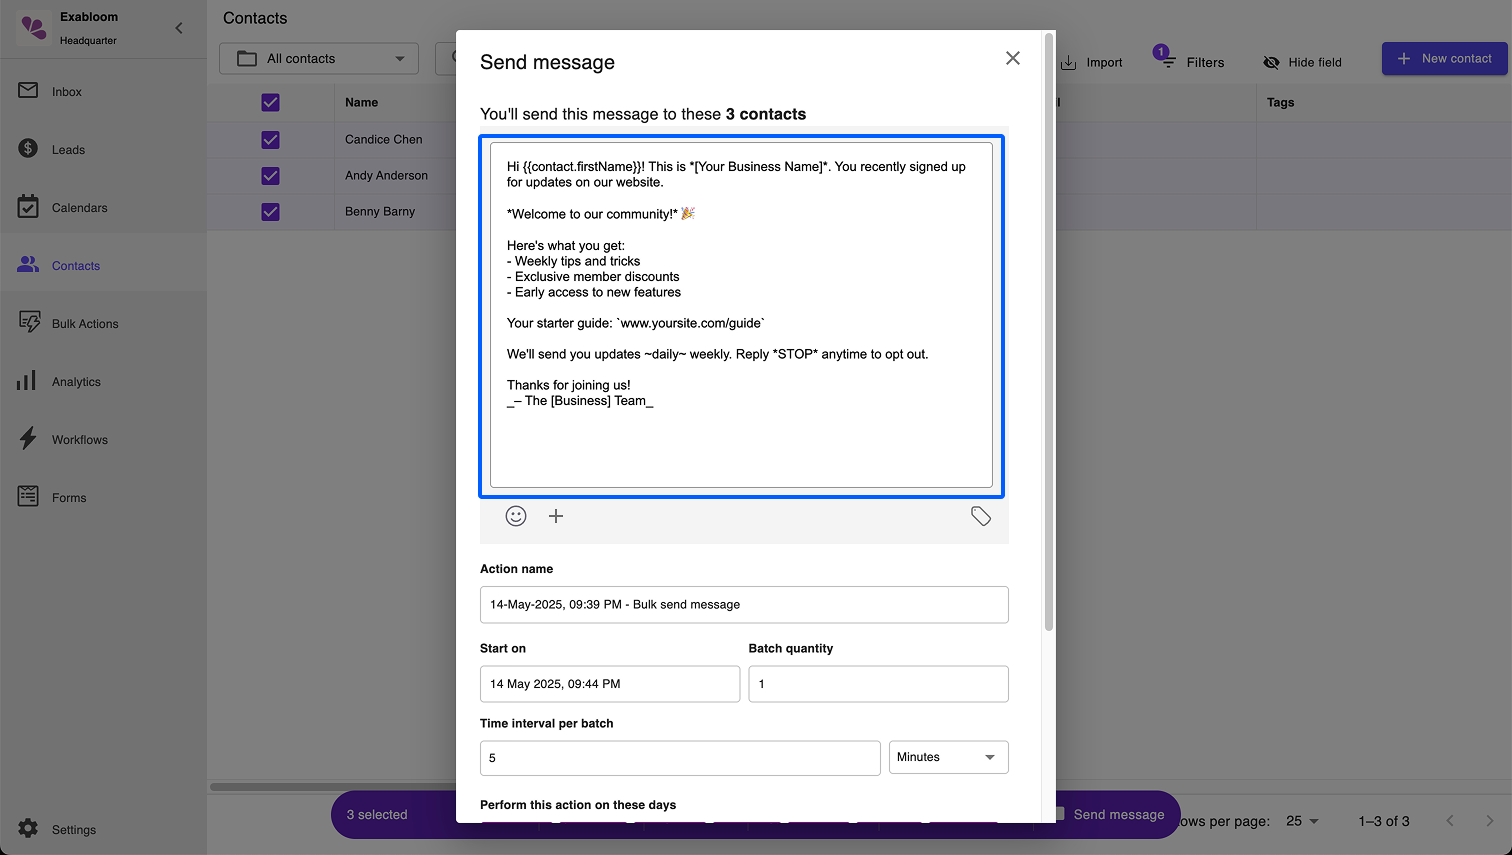Close the Send message dialog
Image resolution: width=1512 pixels, height=855 pixels.
(x=1012, y=59)
